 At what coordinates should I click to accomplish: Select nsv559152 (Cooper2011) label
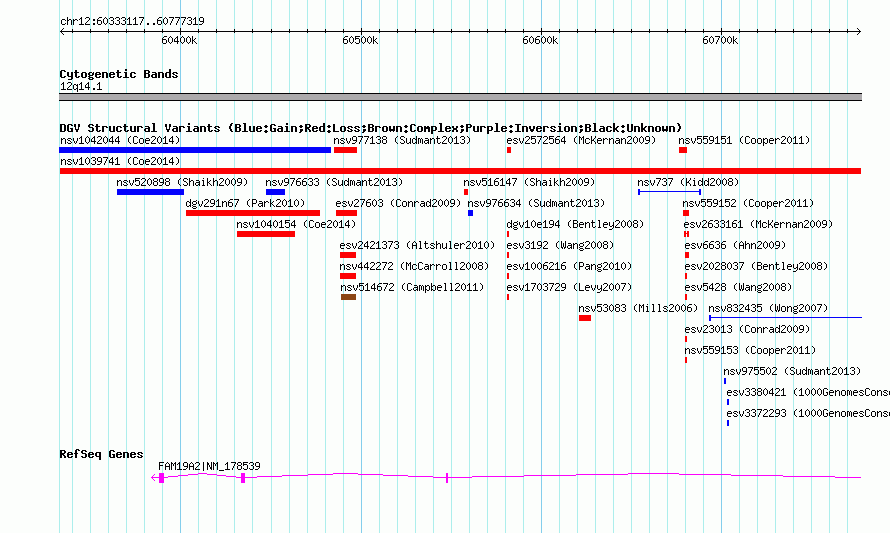pyautogui.click(x=748, y=203)
